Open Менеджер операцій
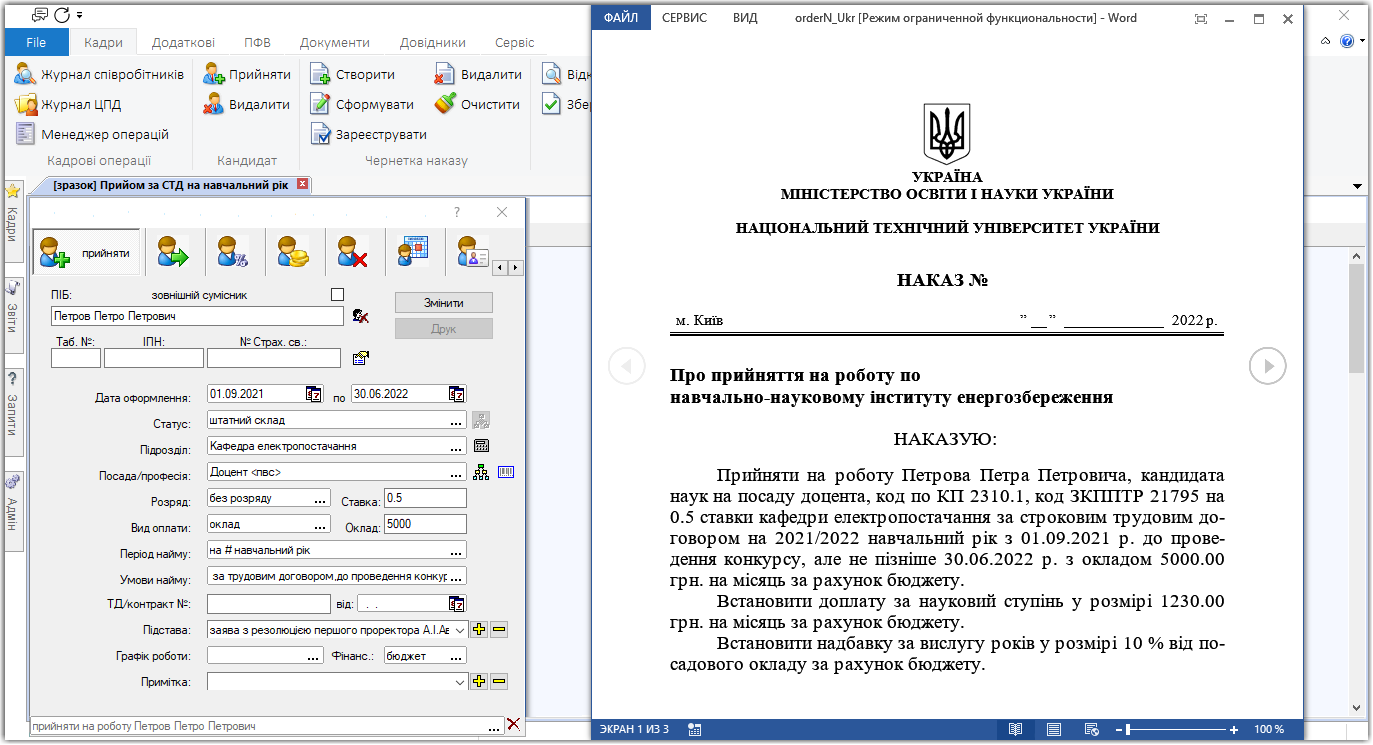1373x745 pixels. 92,134
